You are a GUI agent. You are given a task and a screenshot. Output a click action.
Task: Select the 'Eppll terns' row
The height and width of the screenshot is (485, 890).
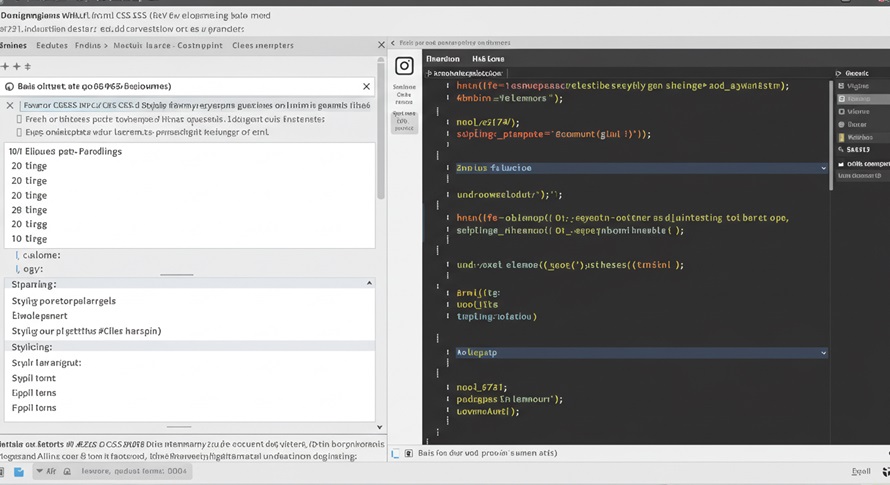(190, 393)
